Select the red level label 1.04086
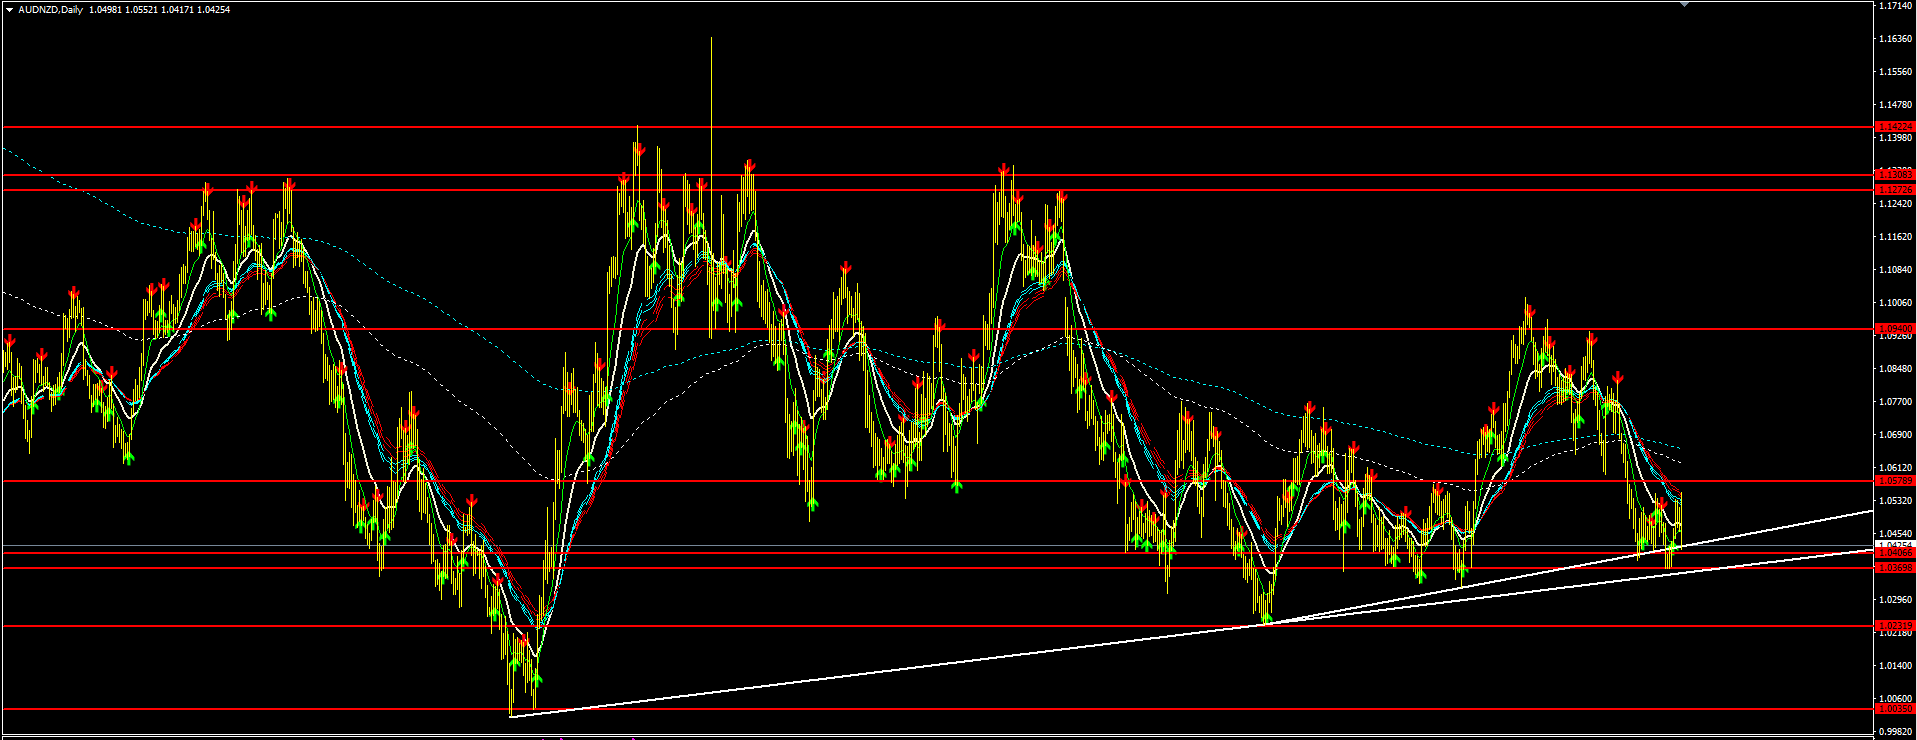Screen dimensions: 1917x740 1895,553
